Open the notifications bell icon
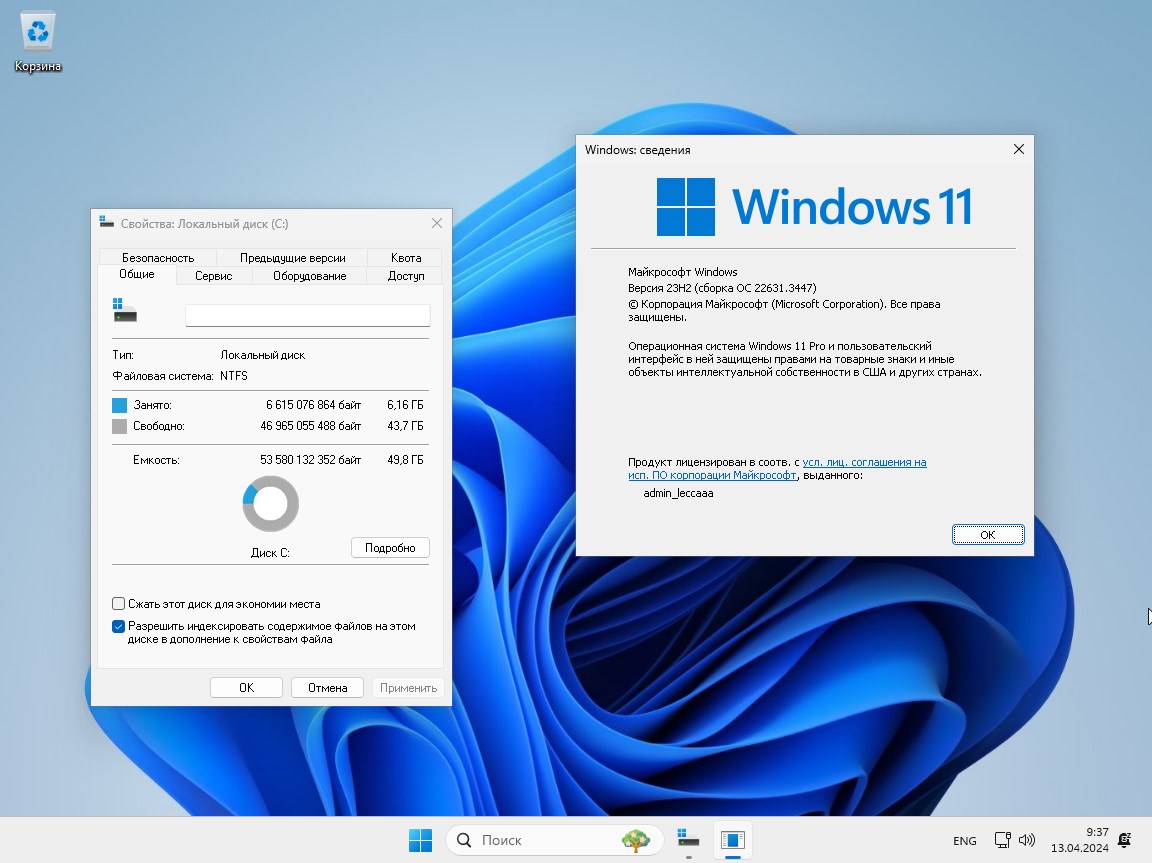1152x863 pixels. pyautogui.click(x=1125, y=840)
